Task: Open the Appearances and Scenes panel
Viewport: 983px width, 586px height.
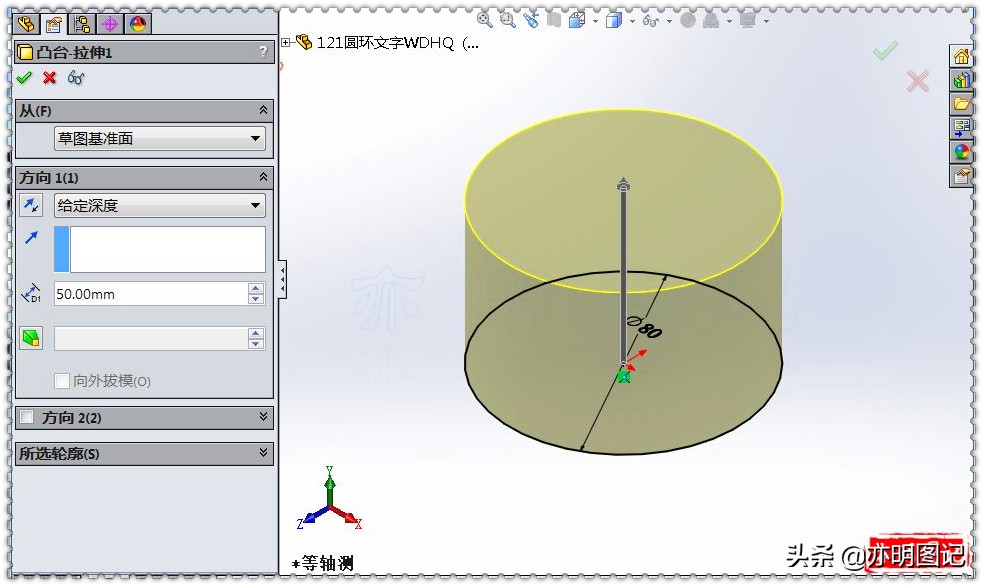Action: (x=961, y=150)
